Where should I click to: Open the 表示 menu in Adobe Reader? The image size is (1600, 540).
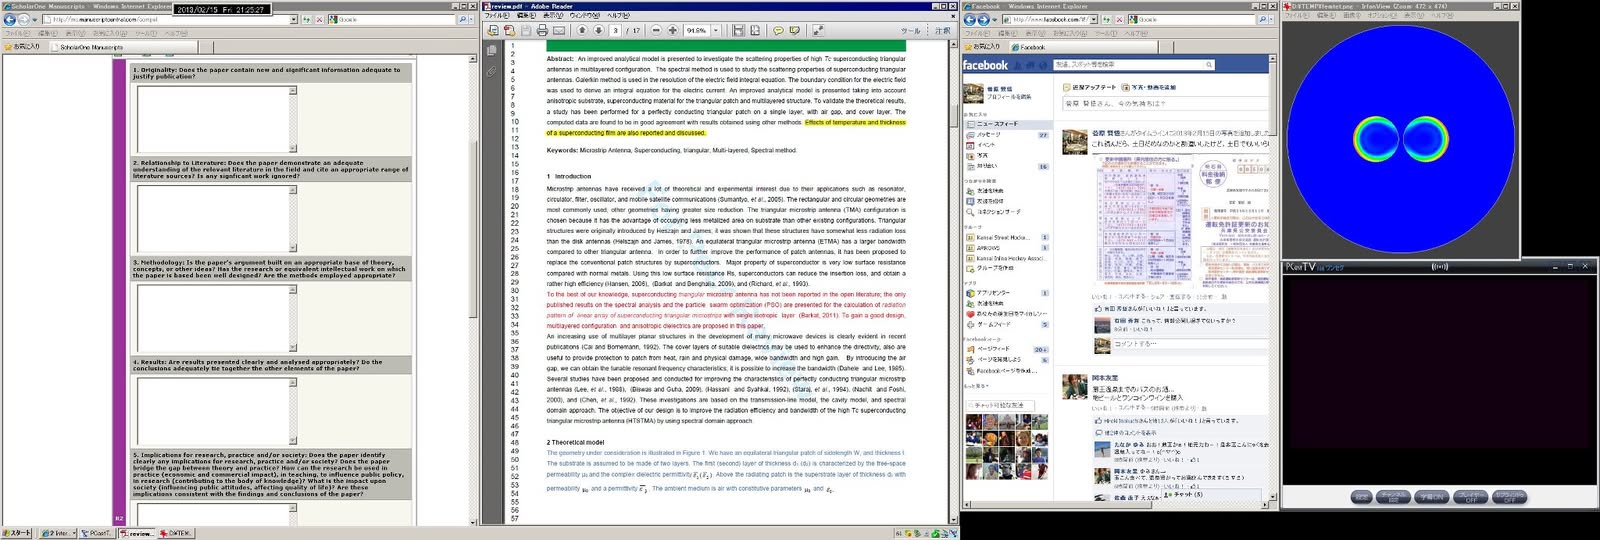tap(552, 15)
